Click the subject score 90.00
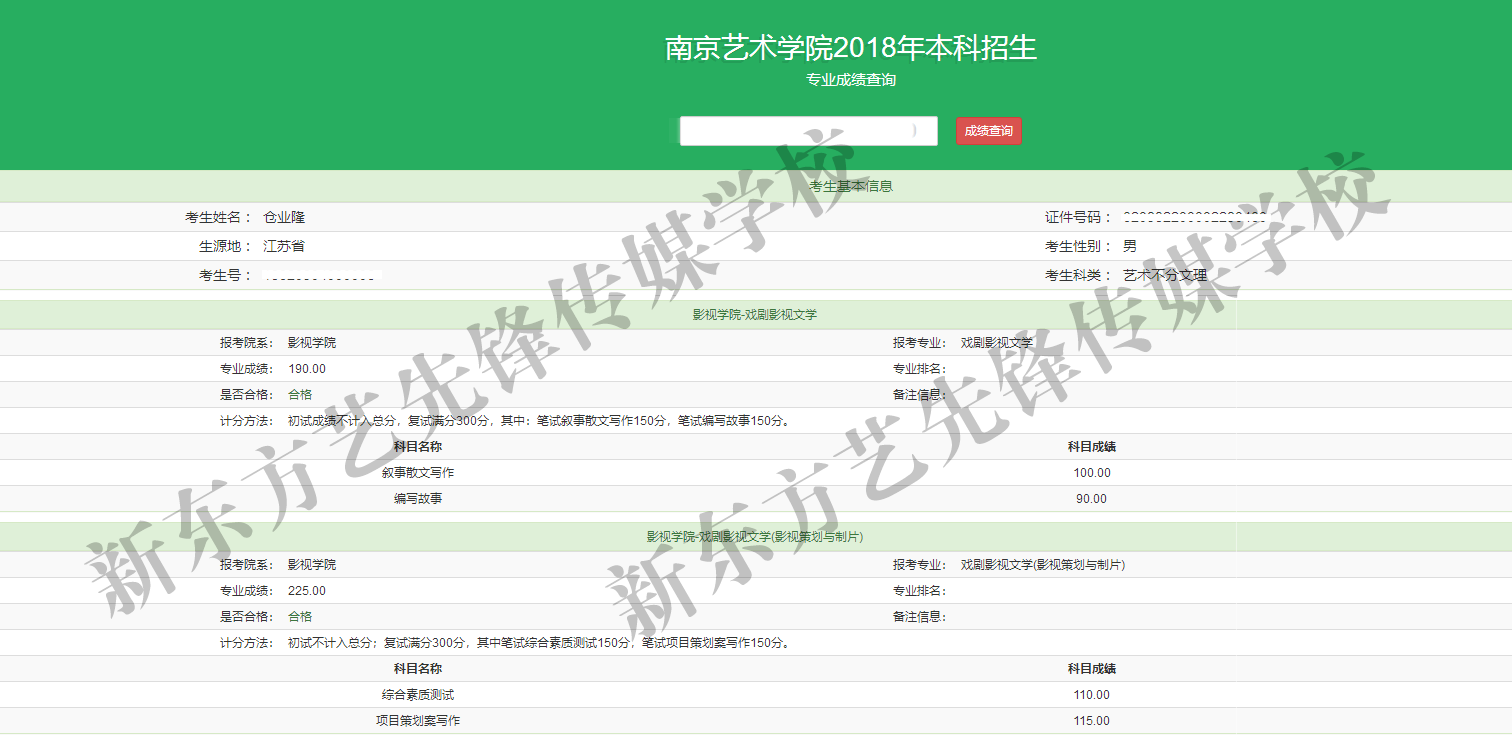 [1092, 499]
